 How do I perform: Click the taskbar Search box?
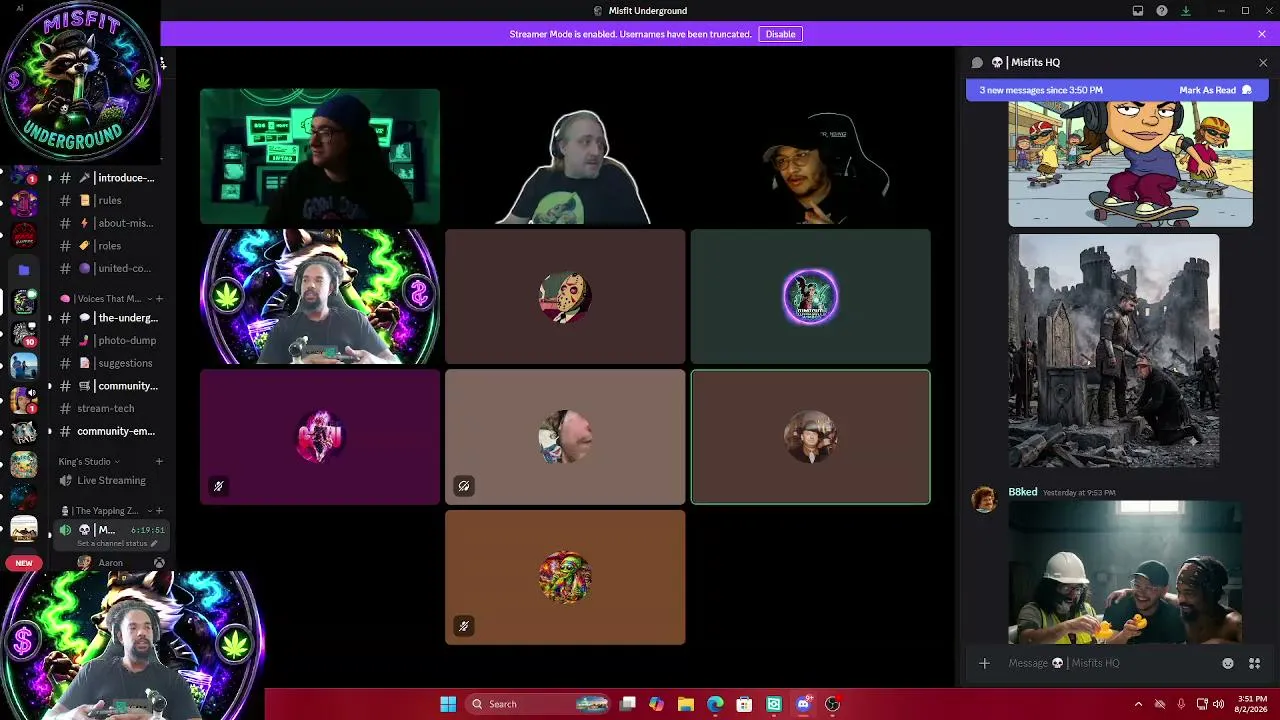click(x=539, y=704)
